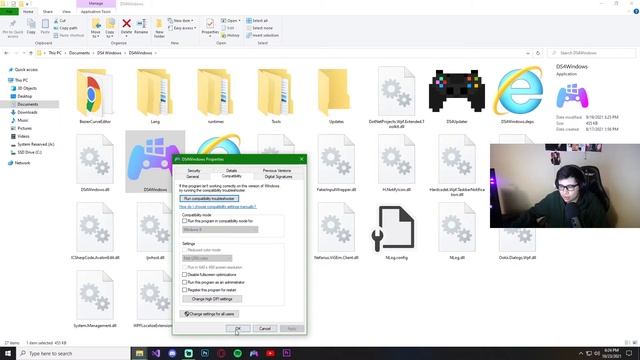Cancel the DS4Windows Properties dialog
The width and height of the screenshot is (640, 360).
pos(265,329)
